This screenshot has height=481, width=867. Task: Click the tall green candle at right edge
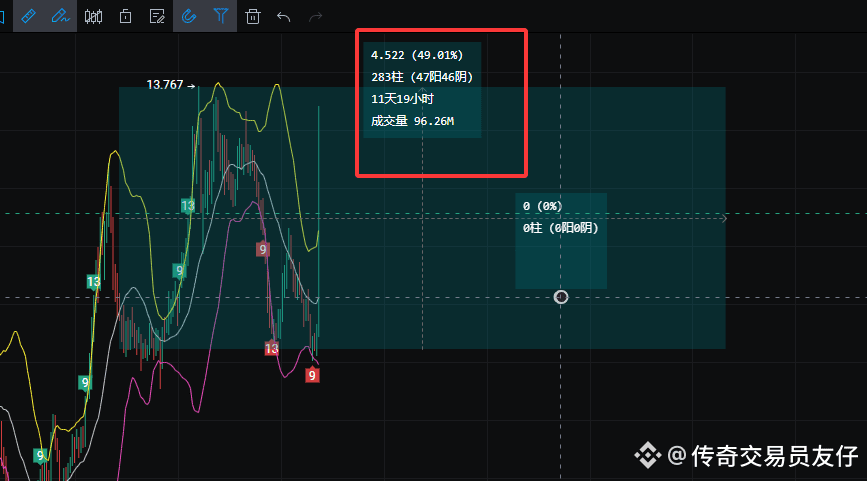(x=318, y=180)
